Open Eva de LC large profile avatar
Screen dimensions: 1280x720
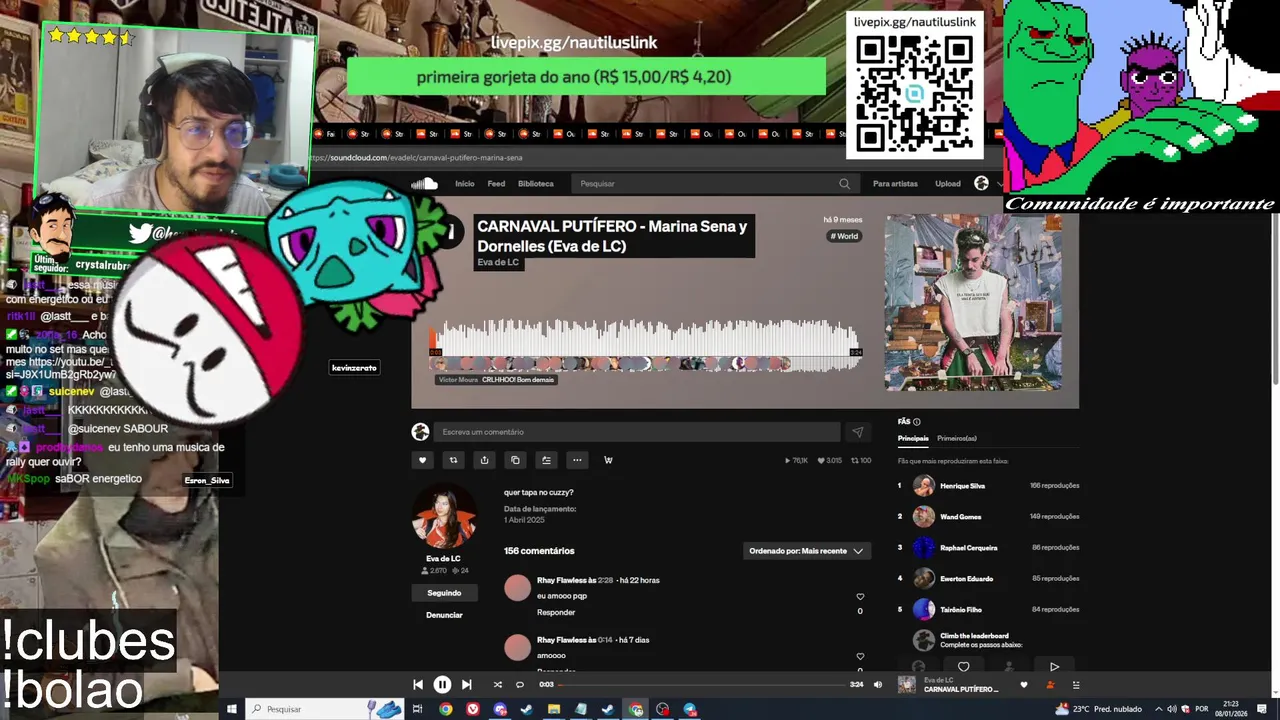[444, 516]
